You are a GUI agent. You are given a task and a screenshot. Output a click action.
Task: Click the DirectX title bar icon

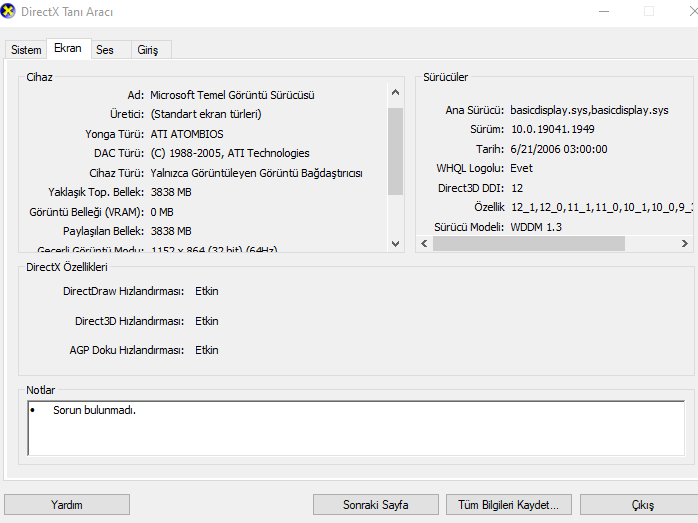[x=8, y=11]
